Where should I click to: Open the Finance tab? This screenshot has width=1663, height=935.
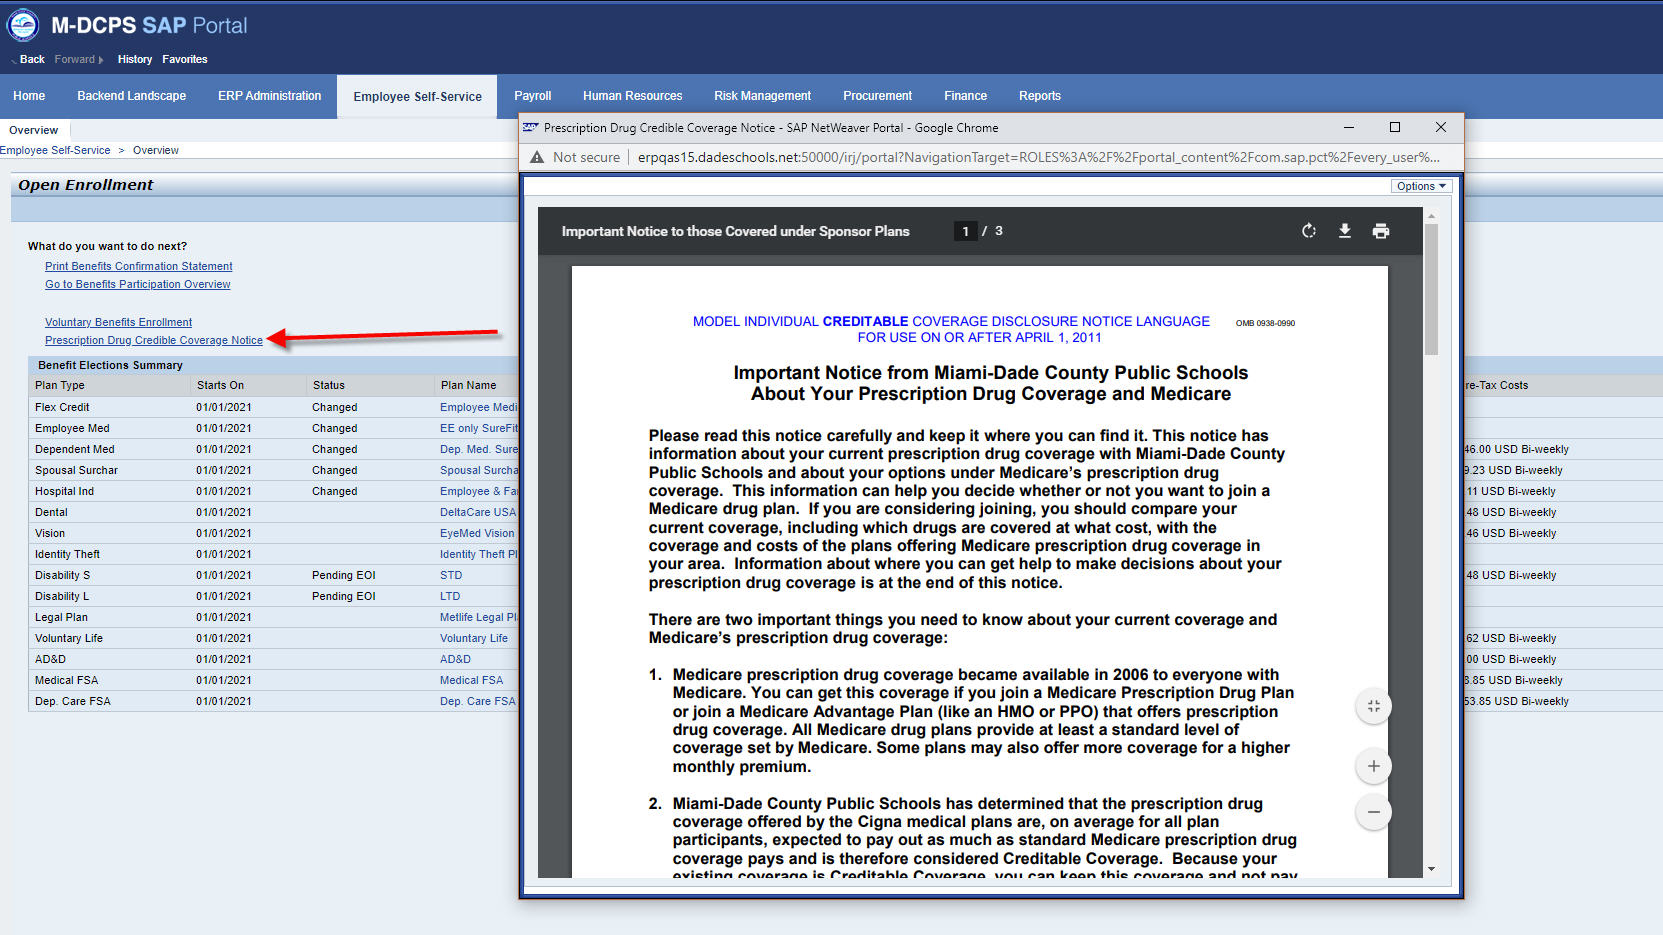point(966,96)
